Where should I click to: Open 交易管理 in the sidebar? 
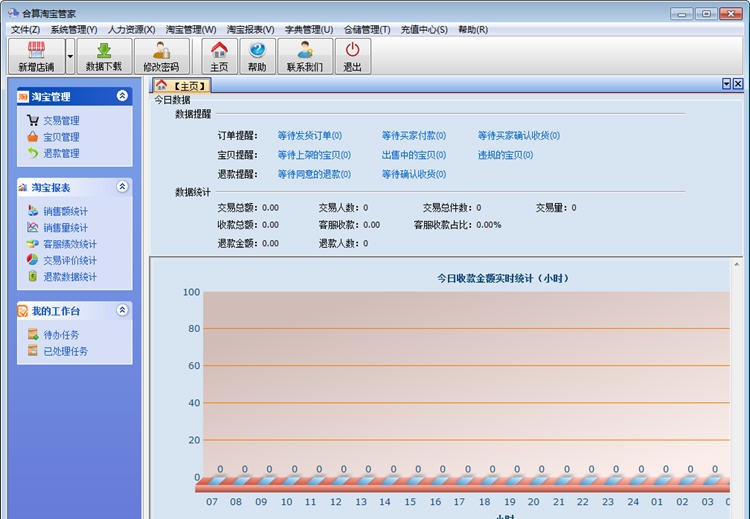[60, 121]
